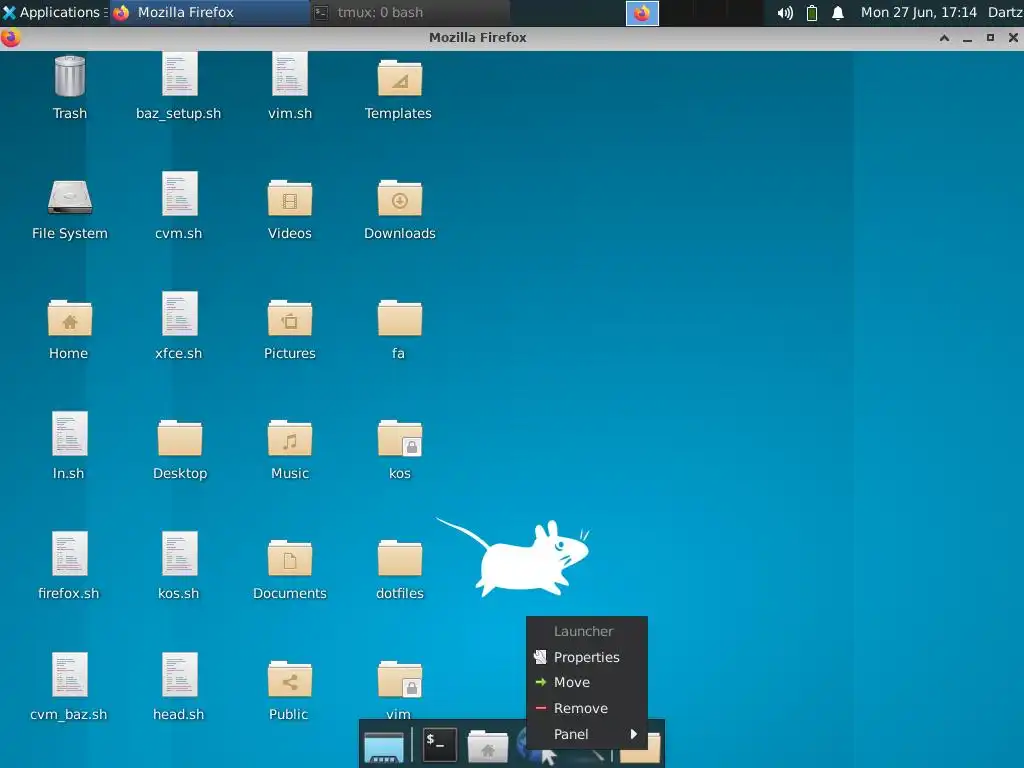The height and width of the screenshot is (768, 1024).
Task: Select the head.sh script file
Action: (x=180, y=675)
